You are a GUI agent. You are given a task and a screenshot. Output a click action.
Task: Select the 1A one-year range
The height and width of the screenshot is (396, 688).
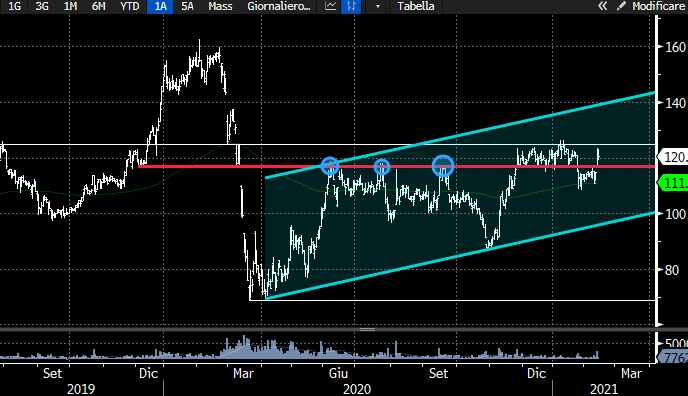click(x=160, y=6)
